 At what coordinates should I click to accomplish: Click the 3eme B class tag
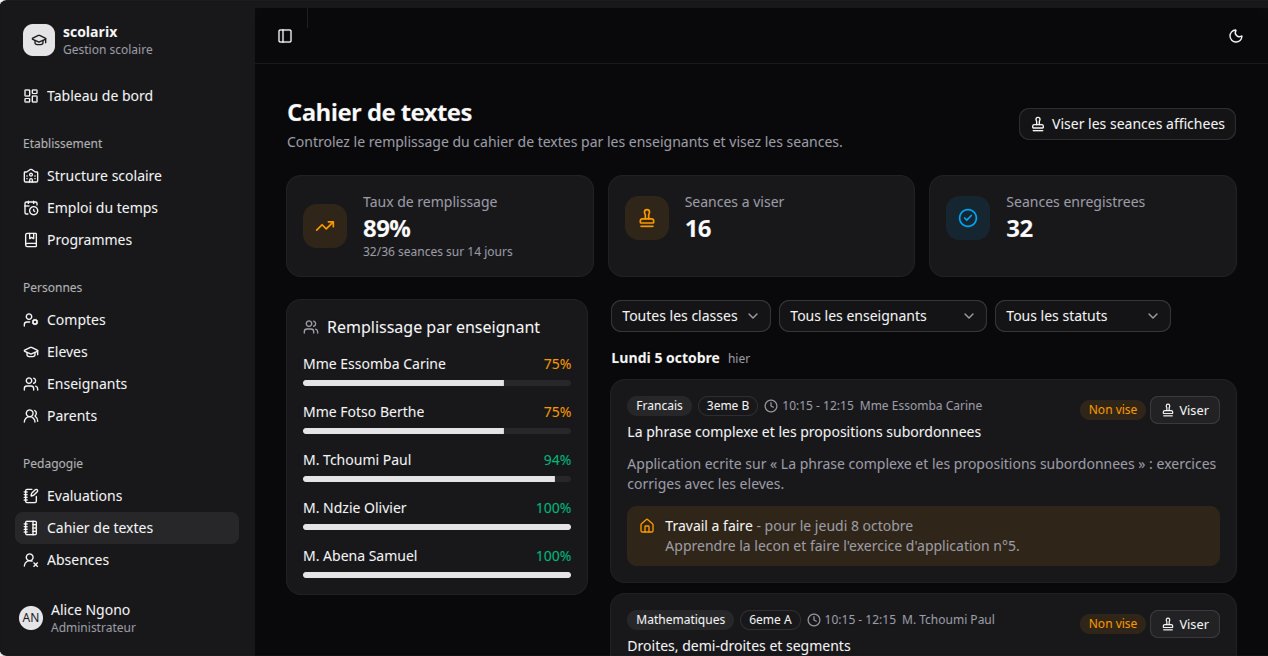point(728,406)
